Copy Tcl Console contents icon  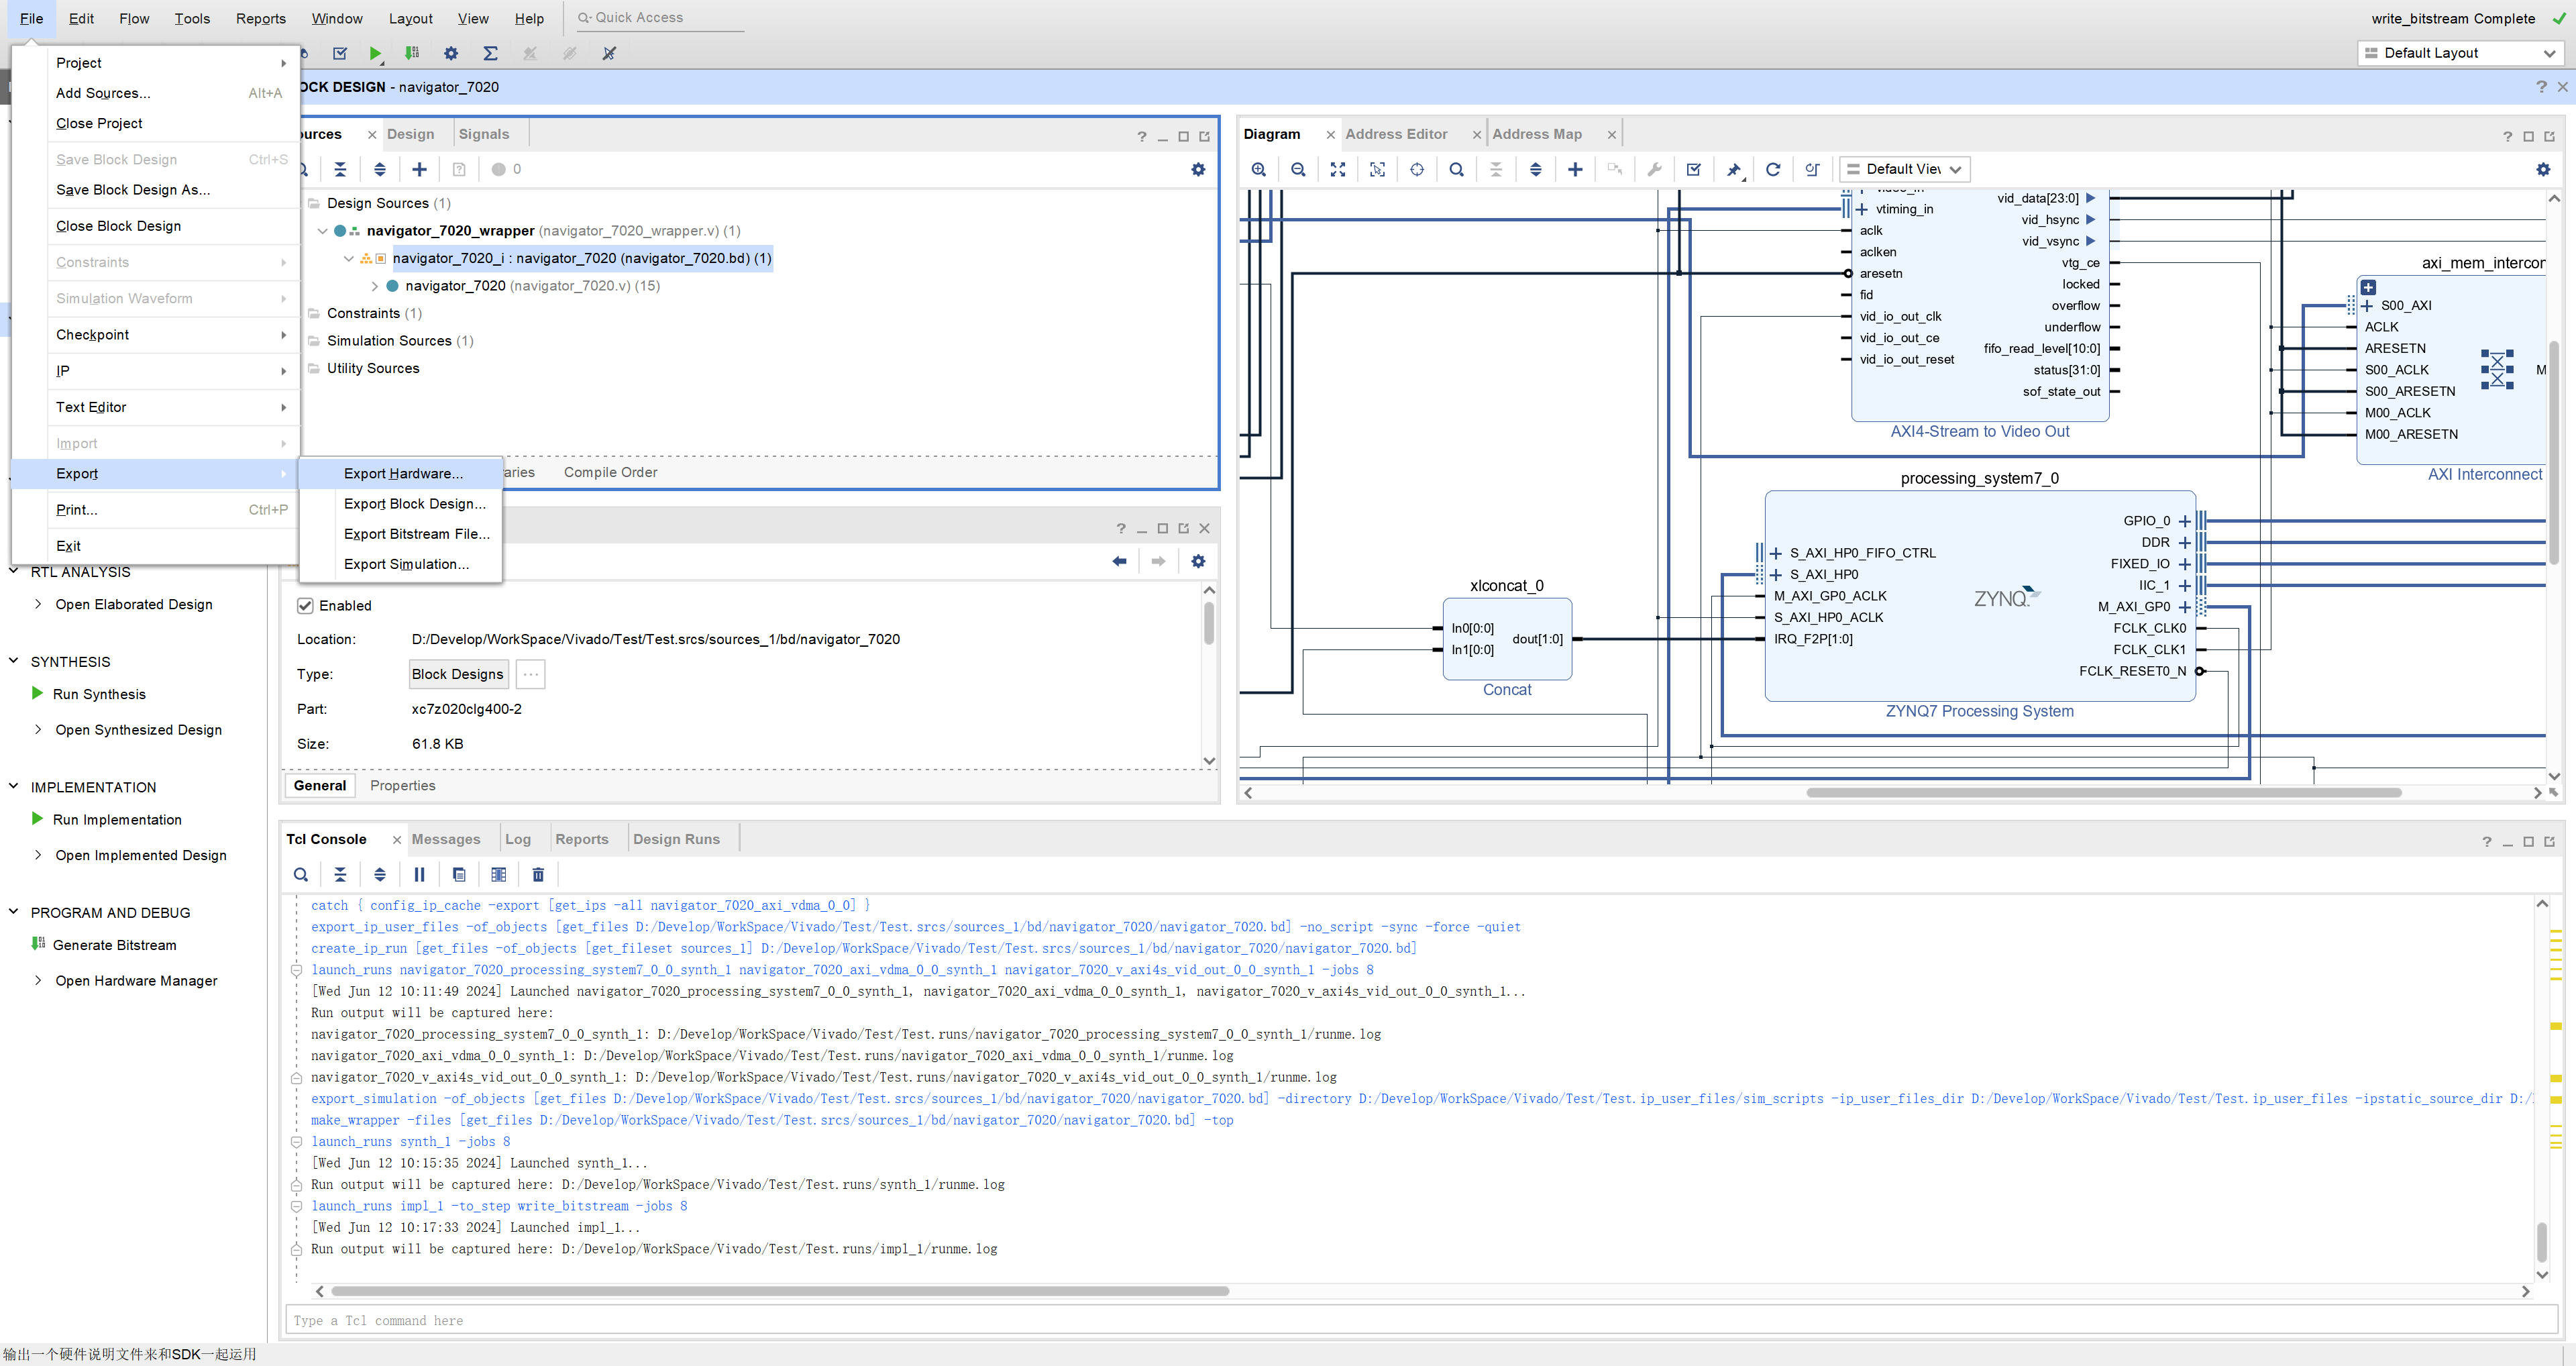[459, 875]
